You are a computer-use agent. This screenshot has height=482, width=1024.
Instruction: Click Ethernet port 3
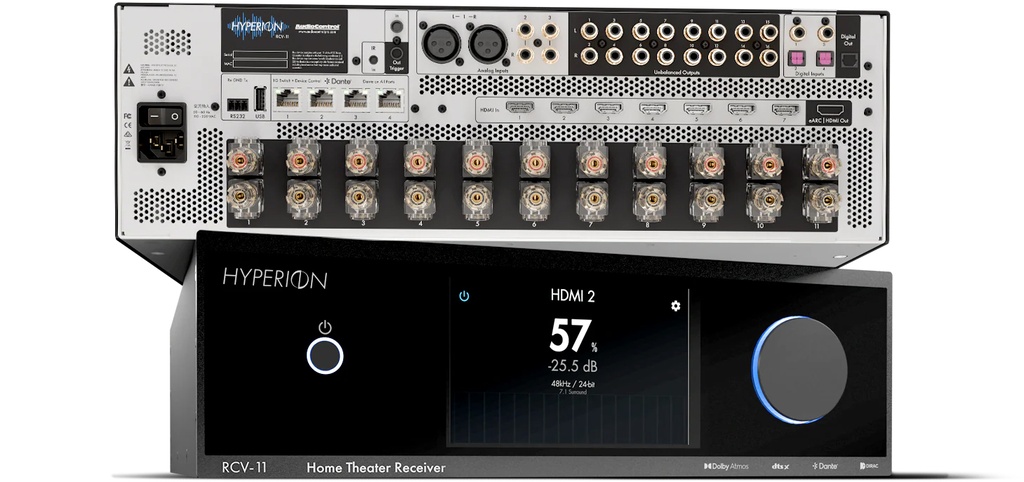(357, 99)
